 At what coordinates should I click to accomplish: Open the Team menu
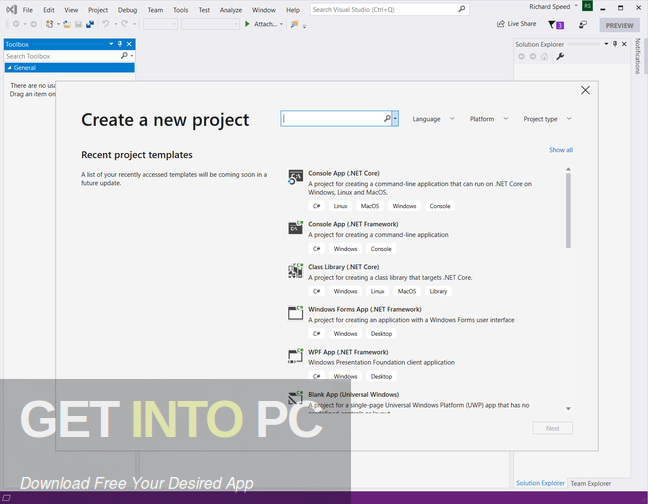pyautogui.click(x=155, y=10)
